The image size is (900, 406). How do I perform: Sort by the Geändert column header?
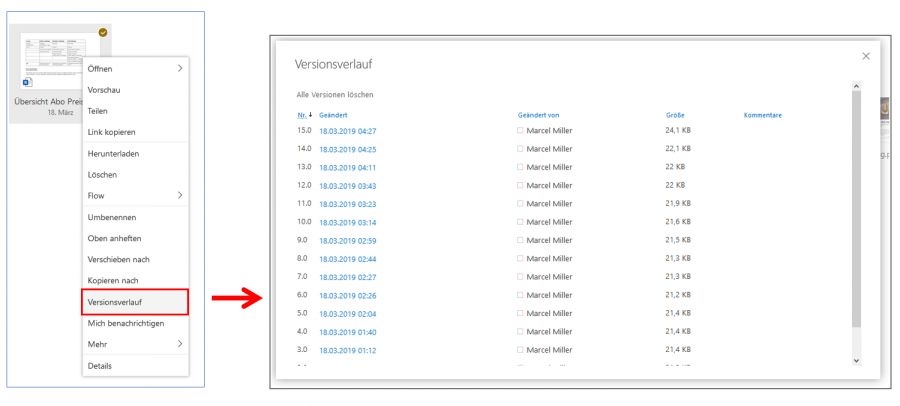[x=333, y=115]
